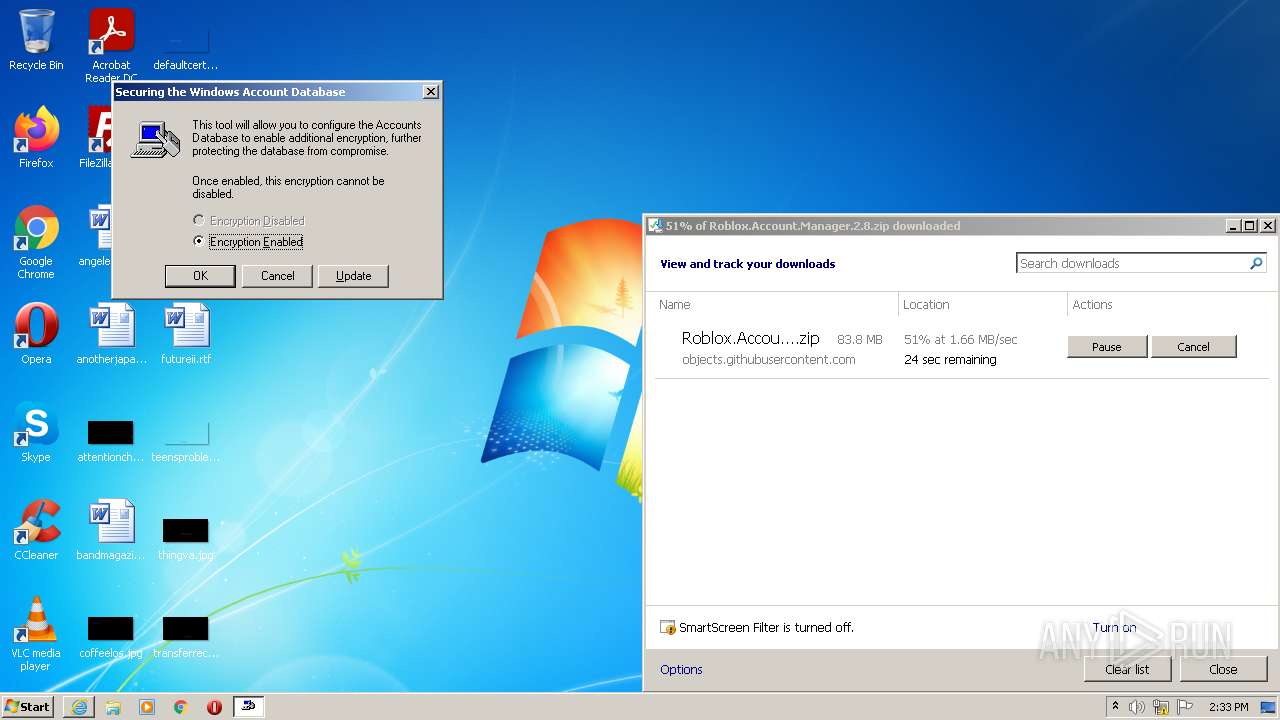Click the network tray icon
1280x720 pixels.
(1161, 707)
